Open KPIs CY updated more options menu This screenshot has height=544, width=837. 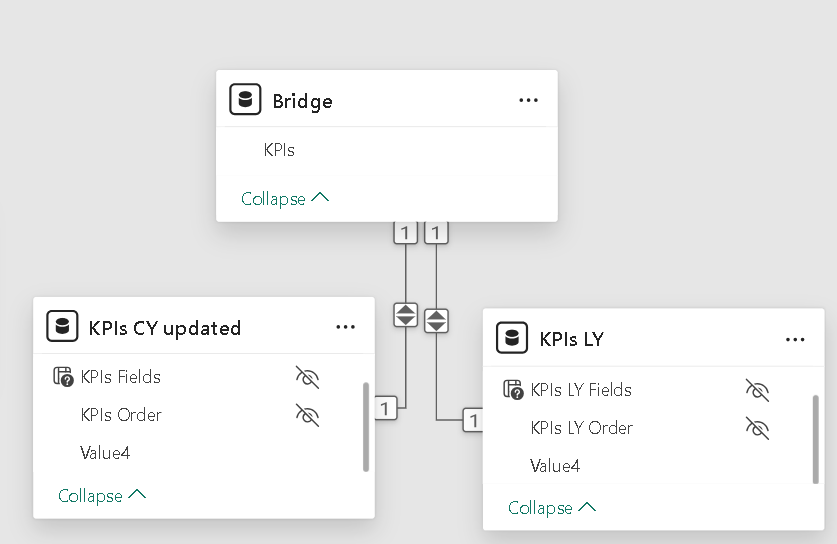(345, 327)
